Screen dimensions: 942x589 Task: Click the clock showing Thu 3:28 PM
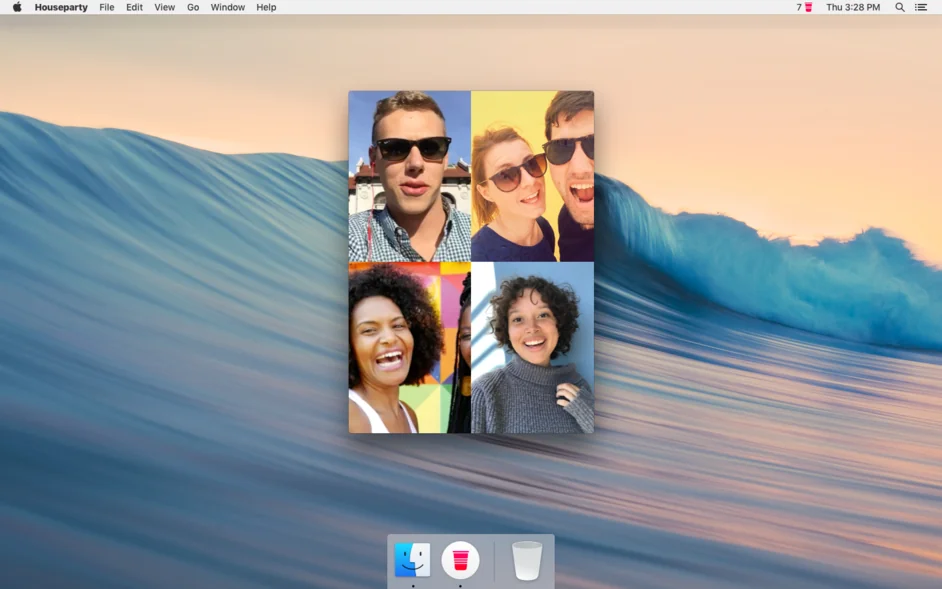851,7
